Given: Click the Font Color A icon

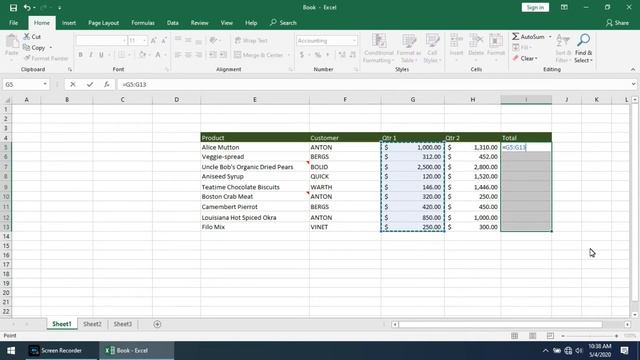Looking at the screenshot, I should pos(158,55).
